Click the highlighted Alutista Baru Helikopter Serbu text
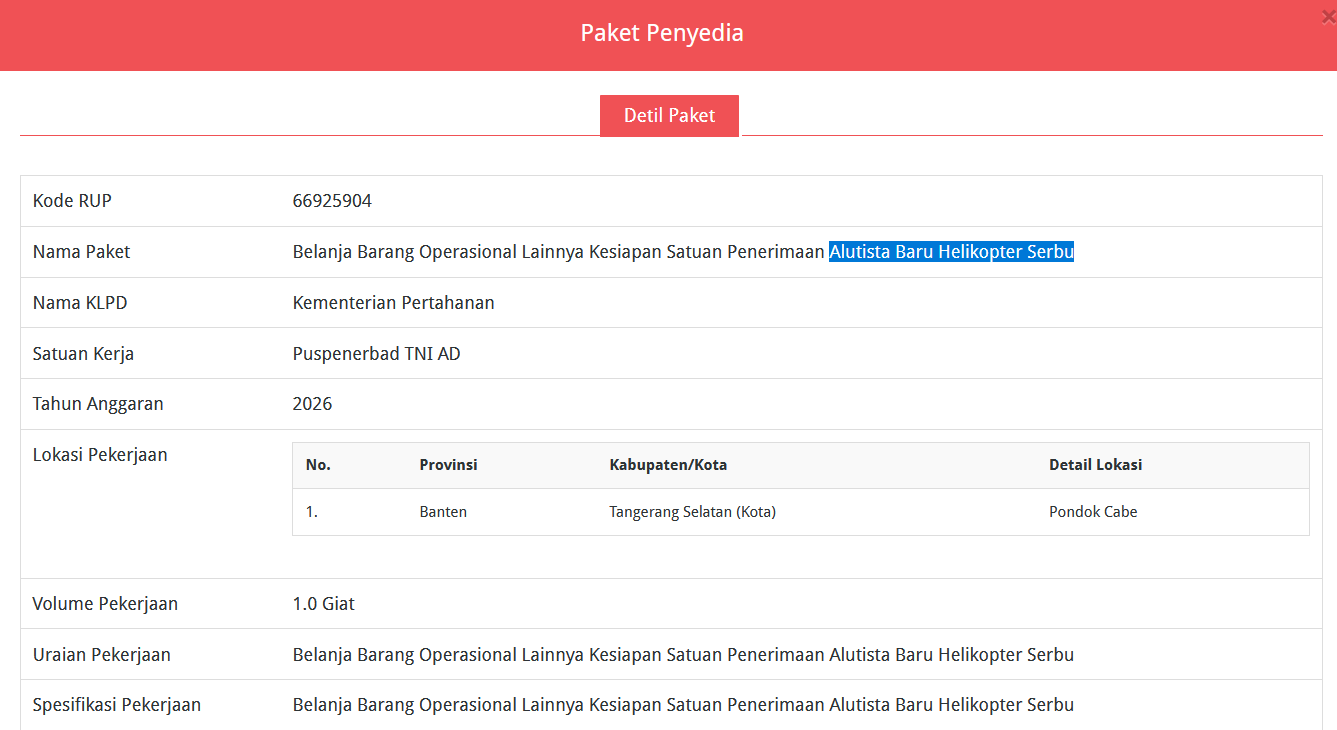1337x730 pixels. [951, 252]
